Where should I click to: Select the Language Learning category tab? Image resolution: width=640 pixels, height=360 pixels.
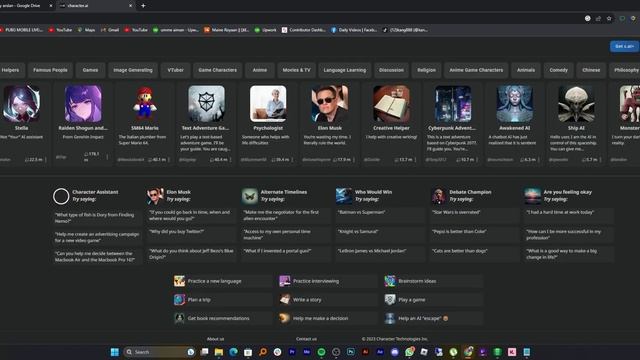345,70
